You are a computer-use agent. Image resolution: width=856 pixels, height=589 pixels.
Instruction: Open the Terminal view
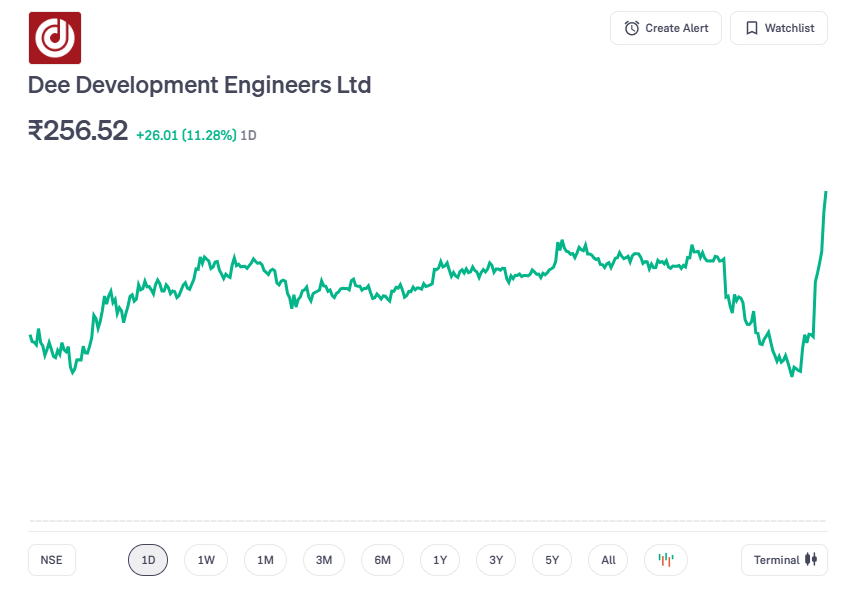(784, 560)
